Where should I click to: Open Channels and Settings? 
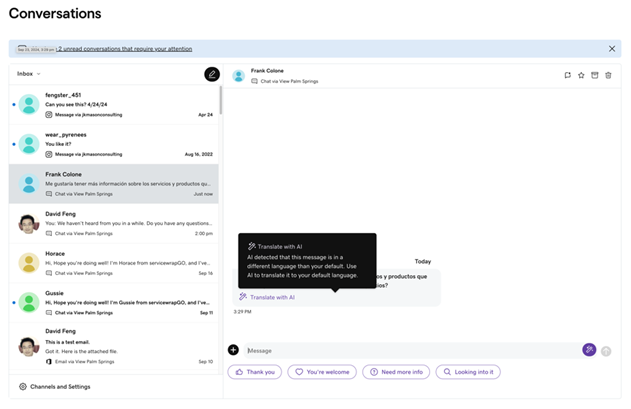[x=55, y=386]
